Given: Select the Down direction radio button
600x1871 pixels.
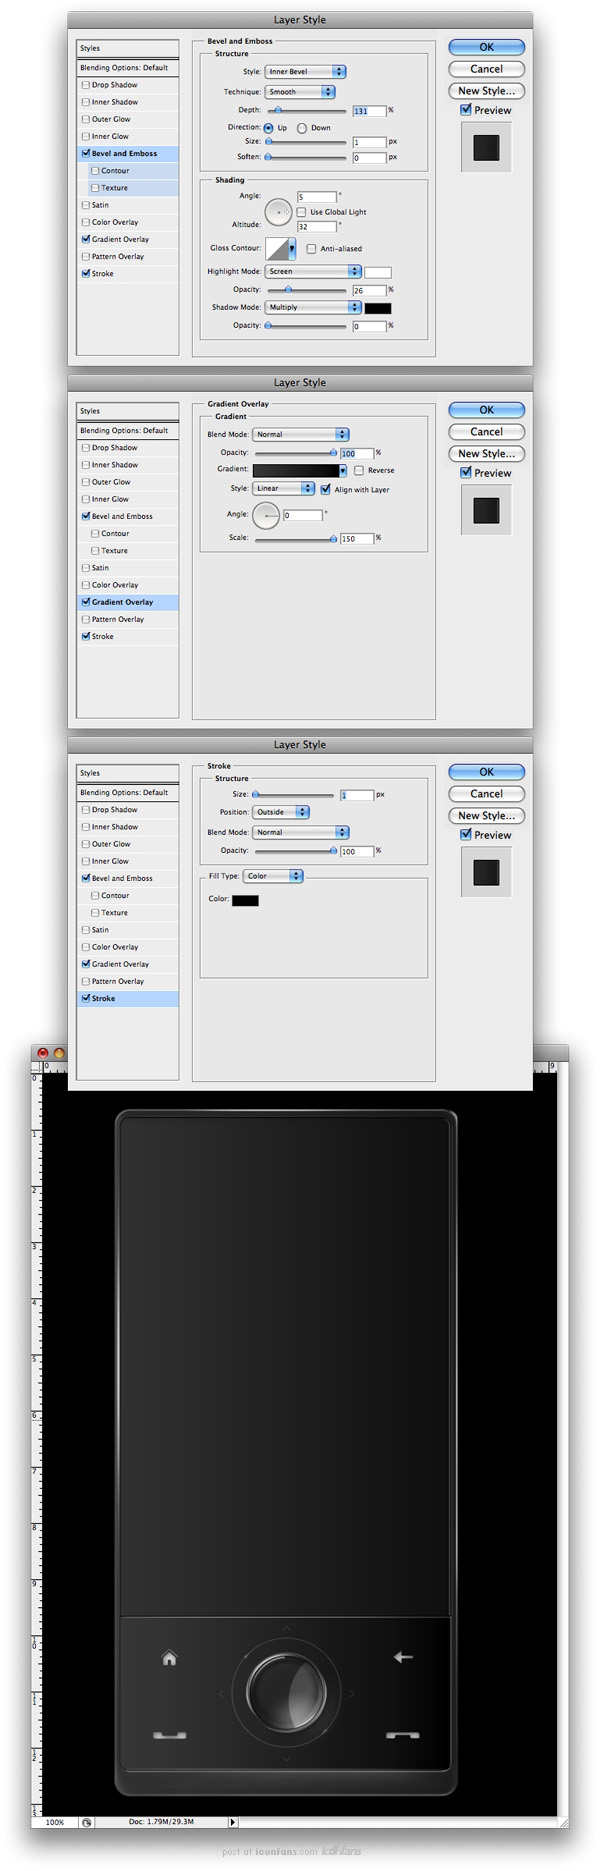Looking at the screenshot, I should tap(302, 128).
